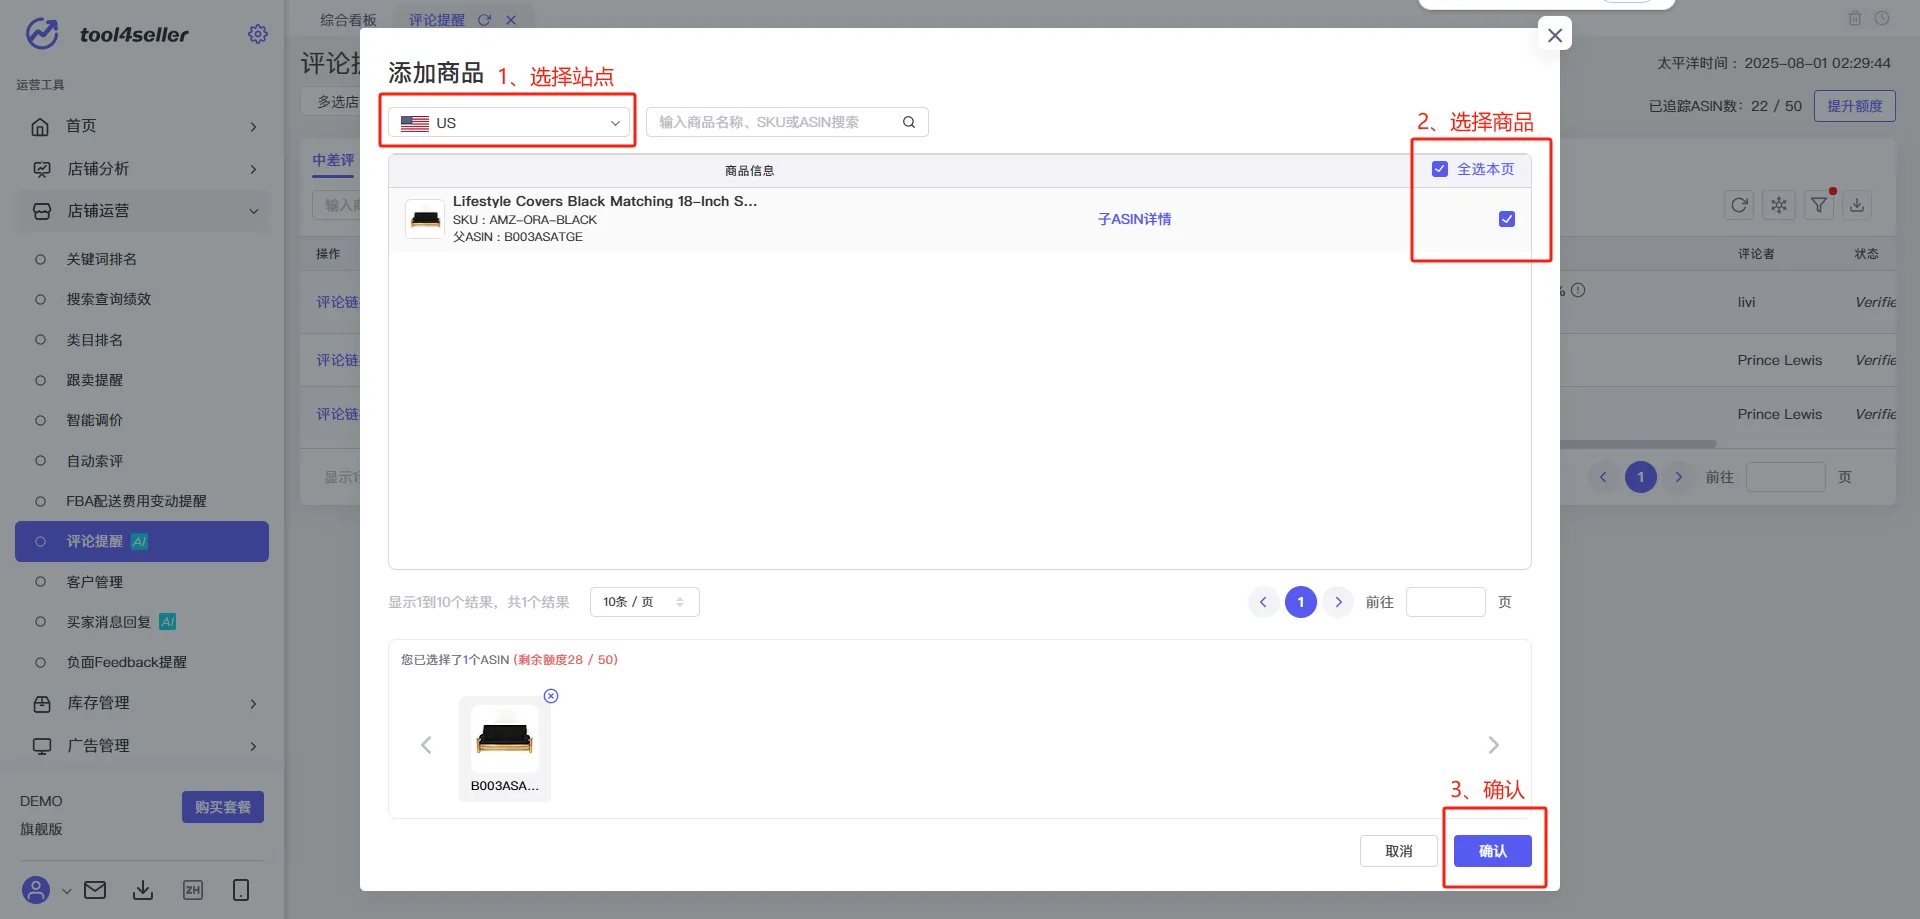The image size is (1920, 919).
Task: Go to background table next page
Action: coord(1679,477)
